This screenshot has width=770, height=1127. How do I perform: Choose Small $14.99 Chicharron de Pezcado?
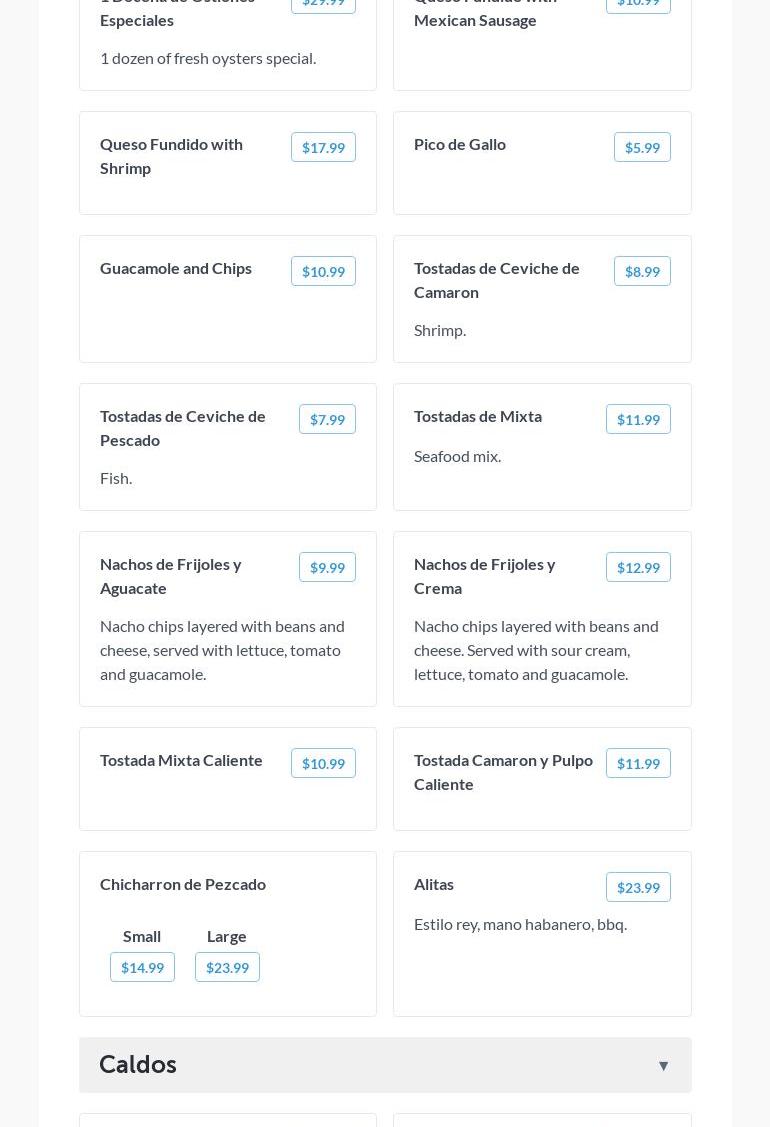[x=142, y=967]
